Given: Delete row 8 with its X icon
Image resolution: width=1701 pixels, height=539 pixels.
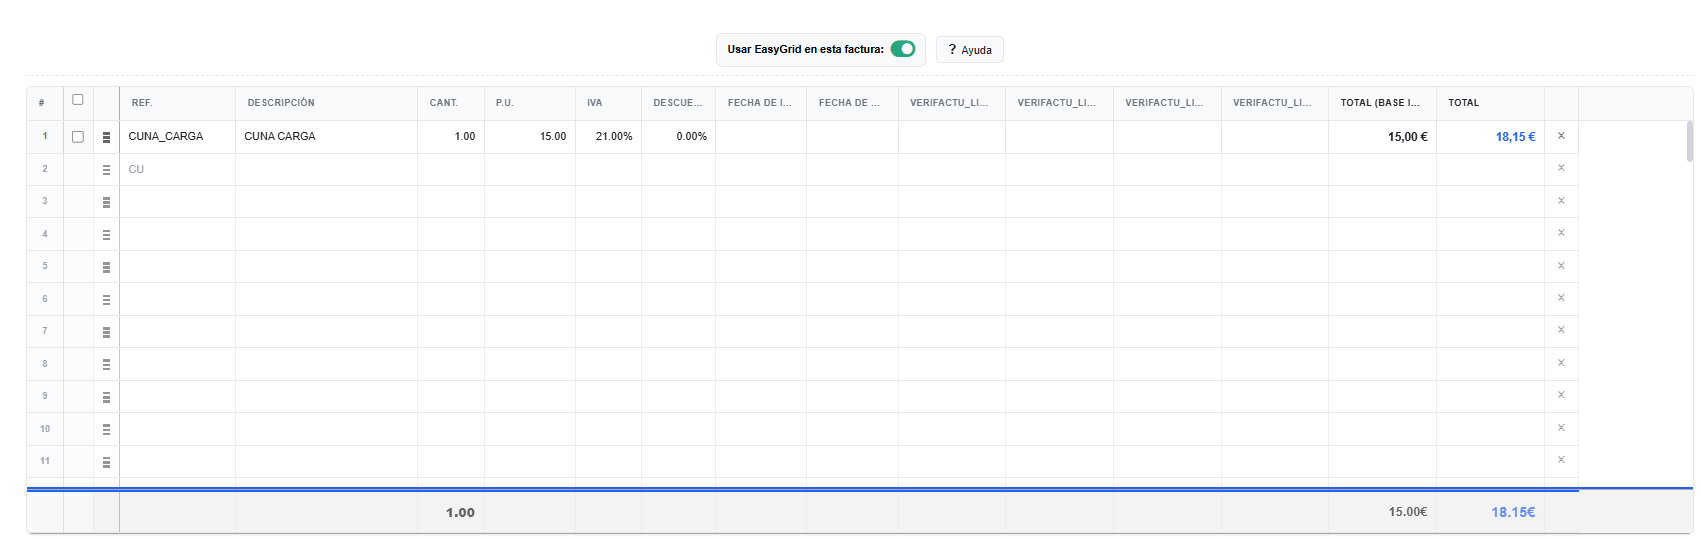Looking at the screenshot, I should [1561, 363].
